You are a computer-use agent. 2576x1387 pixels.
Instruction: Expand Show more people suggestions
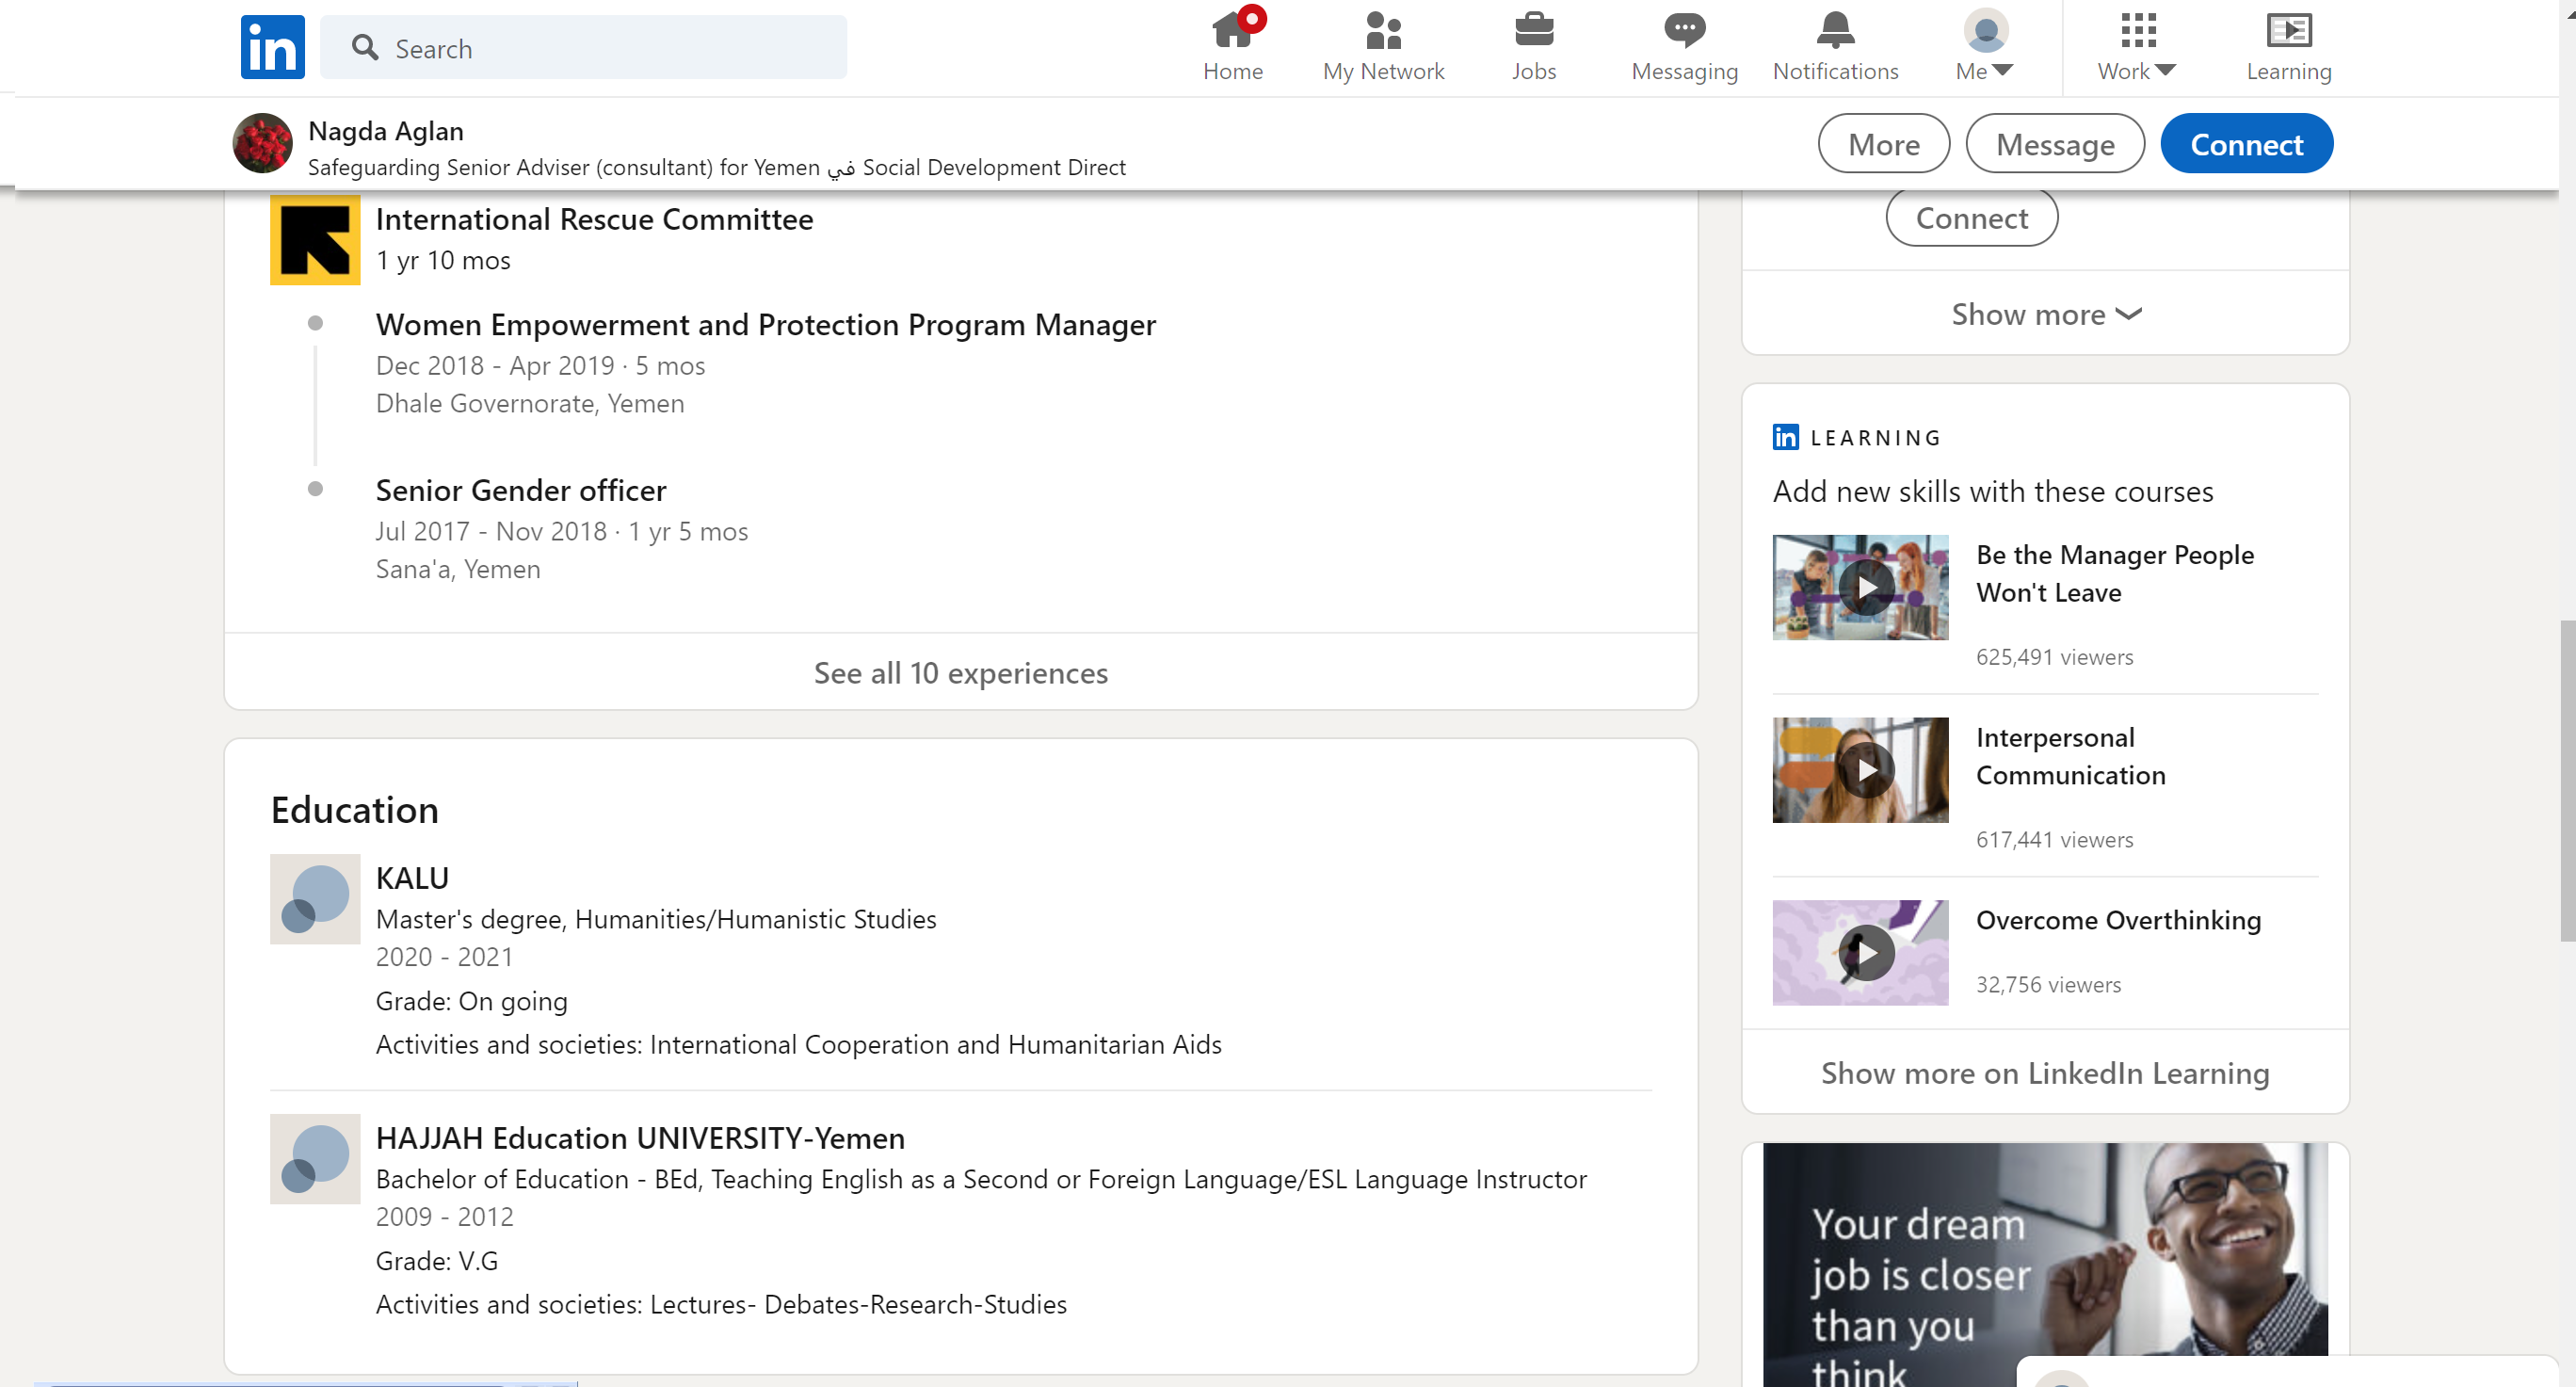[x=2045, y=314]
